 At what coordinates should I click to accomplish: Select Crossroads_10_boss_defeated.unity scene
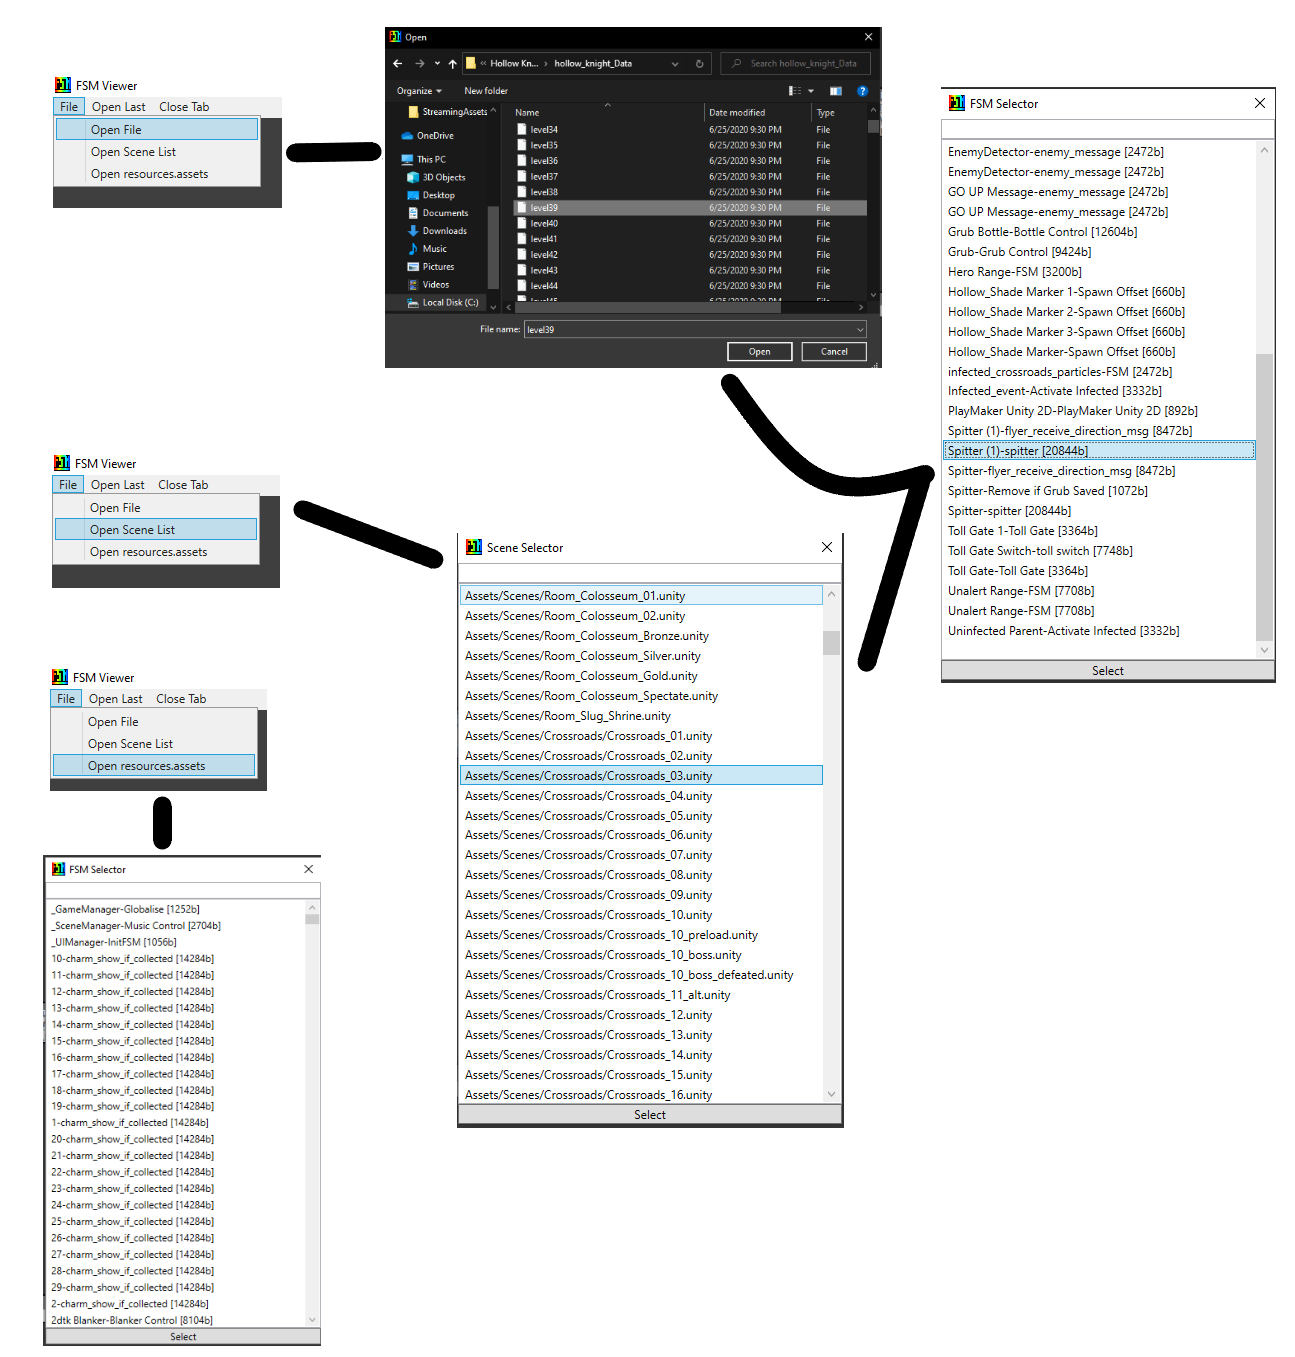(x=641, y=975)
